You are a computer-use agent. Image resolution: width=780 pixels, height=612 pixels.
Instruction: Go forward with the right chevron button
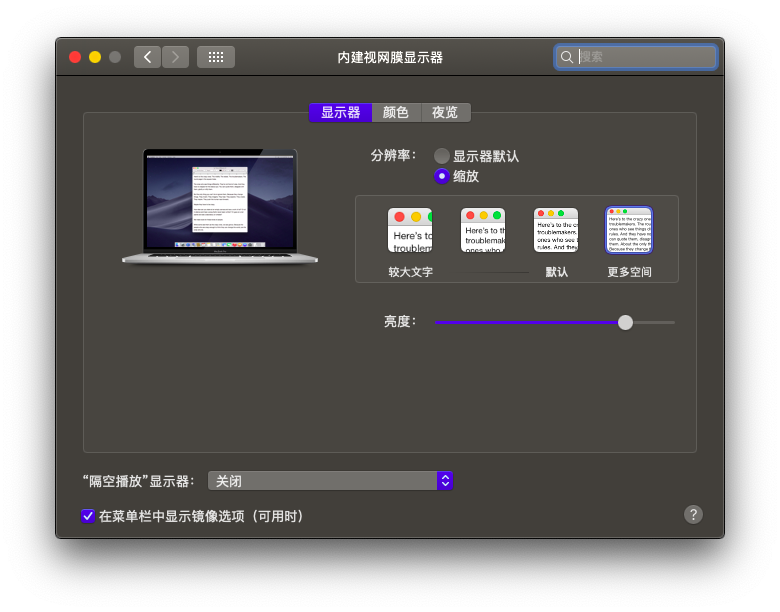pyautogui.click(x=175, y=57)
